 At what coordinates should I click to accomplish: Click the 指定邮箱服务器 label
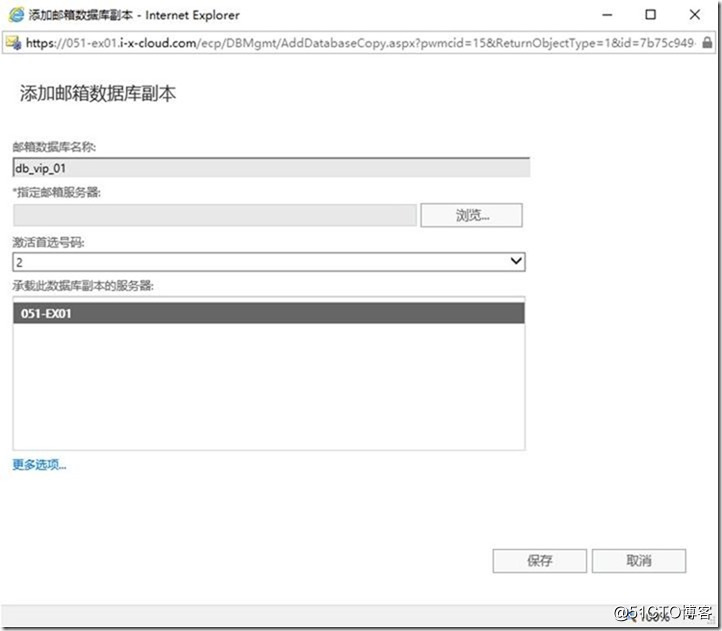(x=57, y=192)
